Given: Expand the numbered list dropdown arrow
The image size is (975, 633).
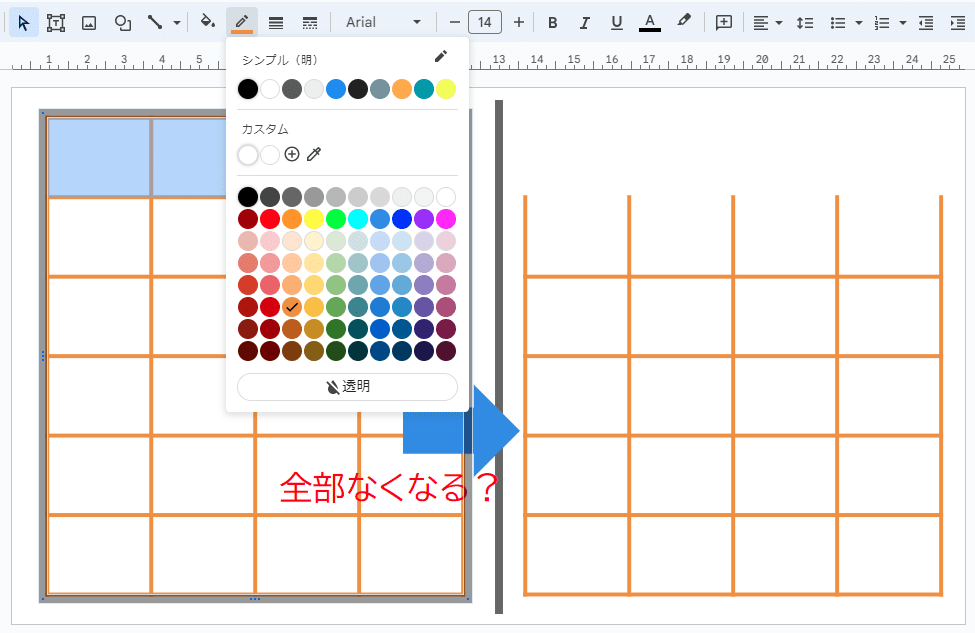Looking at the screenshot, I should tap(903, 23).
